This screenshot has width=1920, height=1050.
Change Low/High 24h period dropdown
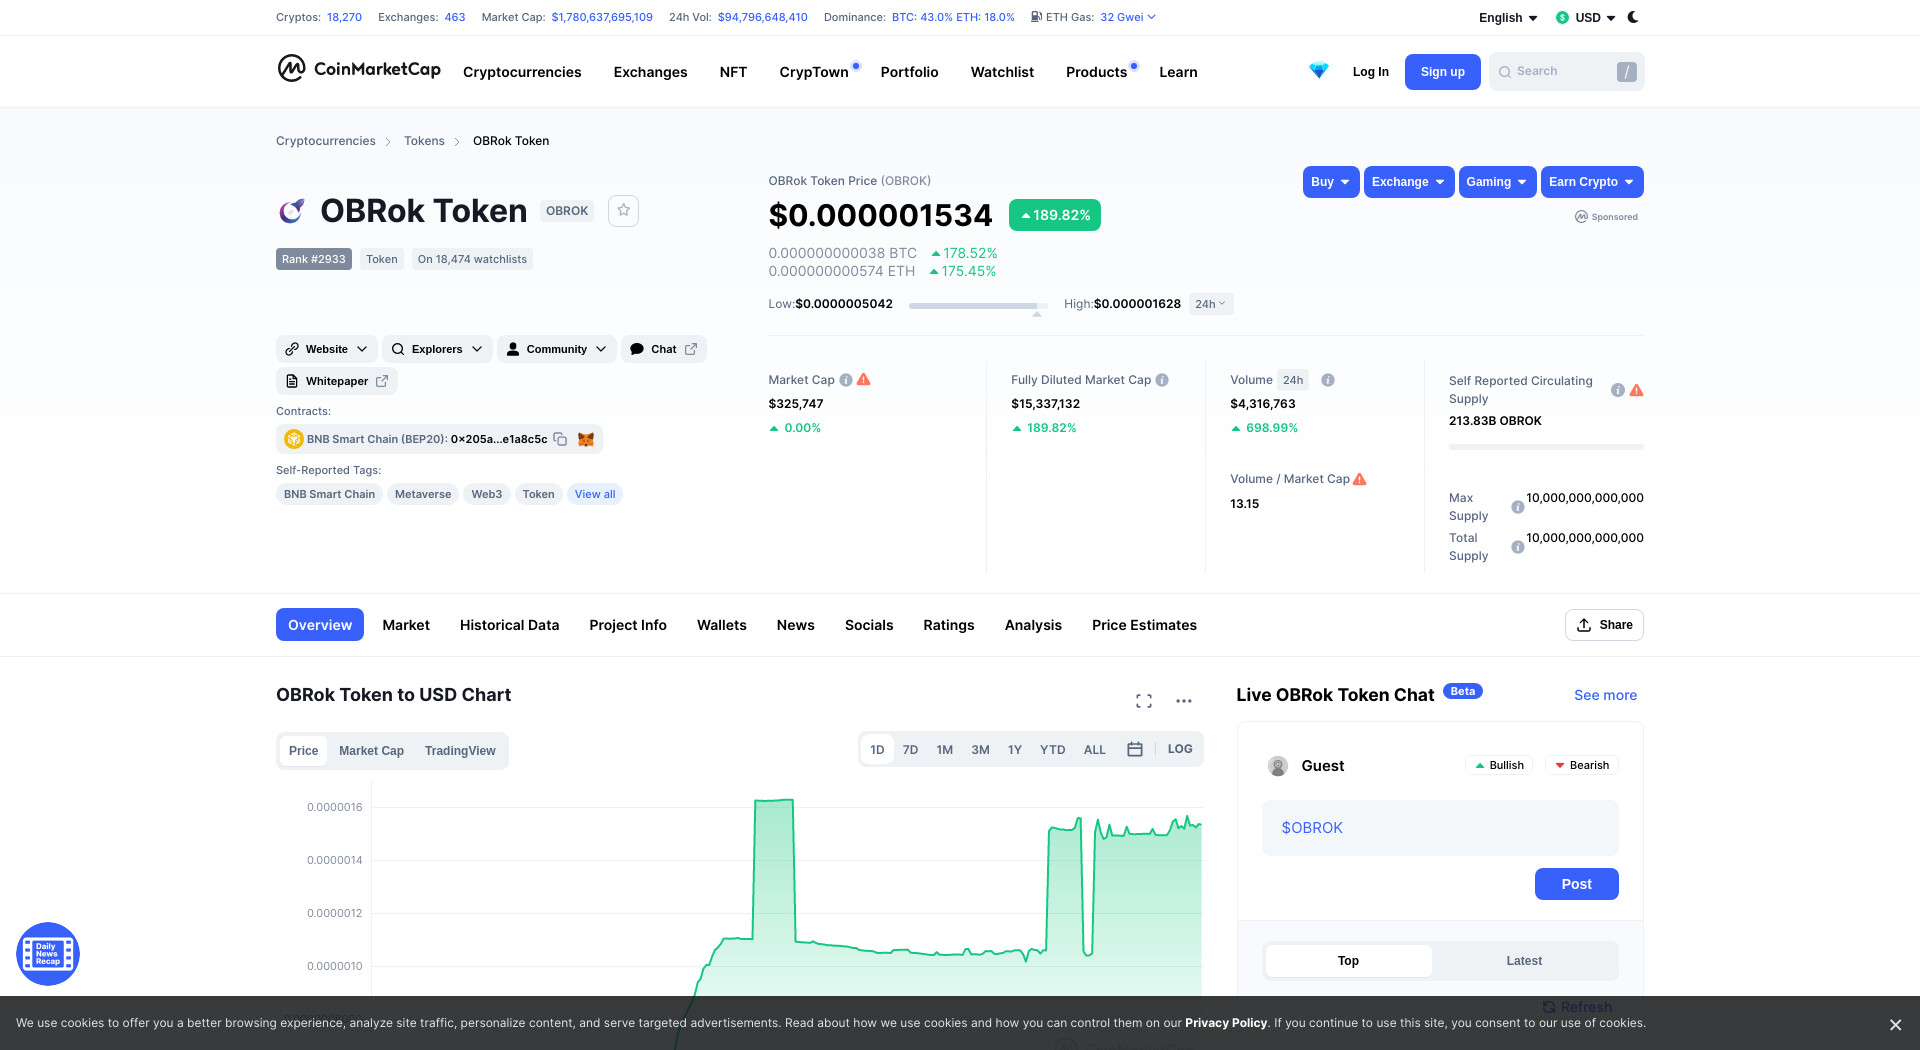click(x=1210, y=304)
